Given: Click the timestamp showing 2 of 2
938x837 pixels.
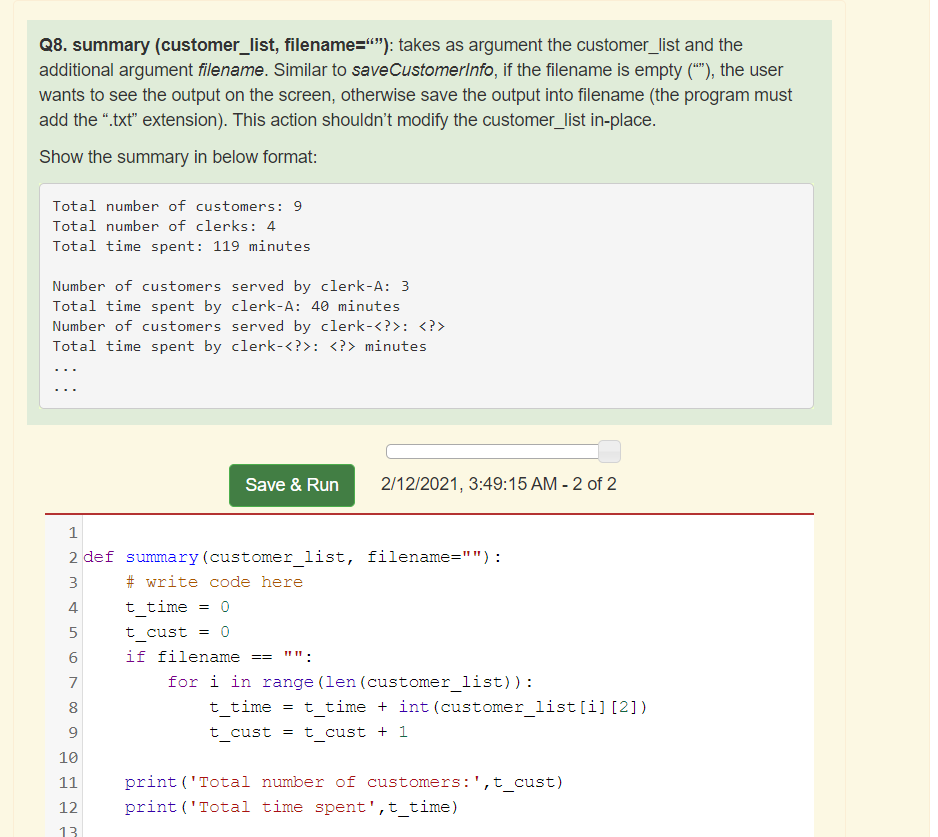Looking at the screenshot, I should [x=500, y=484].
